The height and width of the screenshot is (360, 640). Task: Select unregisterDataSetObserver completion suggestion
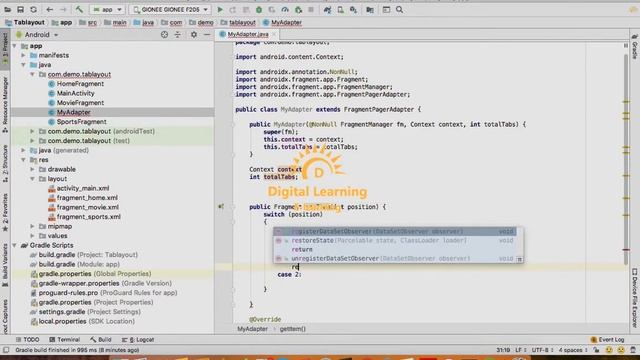tap(395, 258)
